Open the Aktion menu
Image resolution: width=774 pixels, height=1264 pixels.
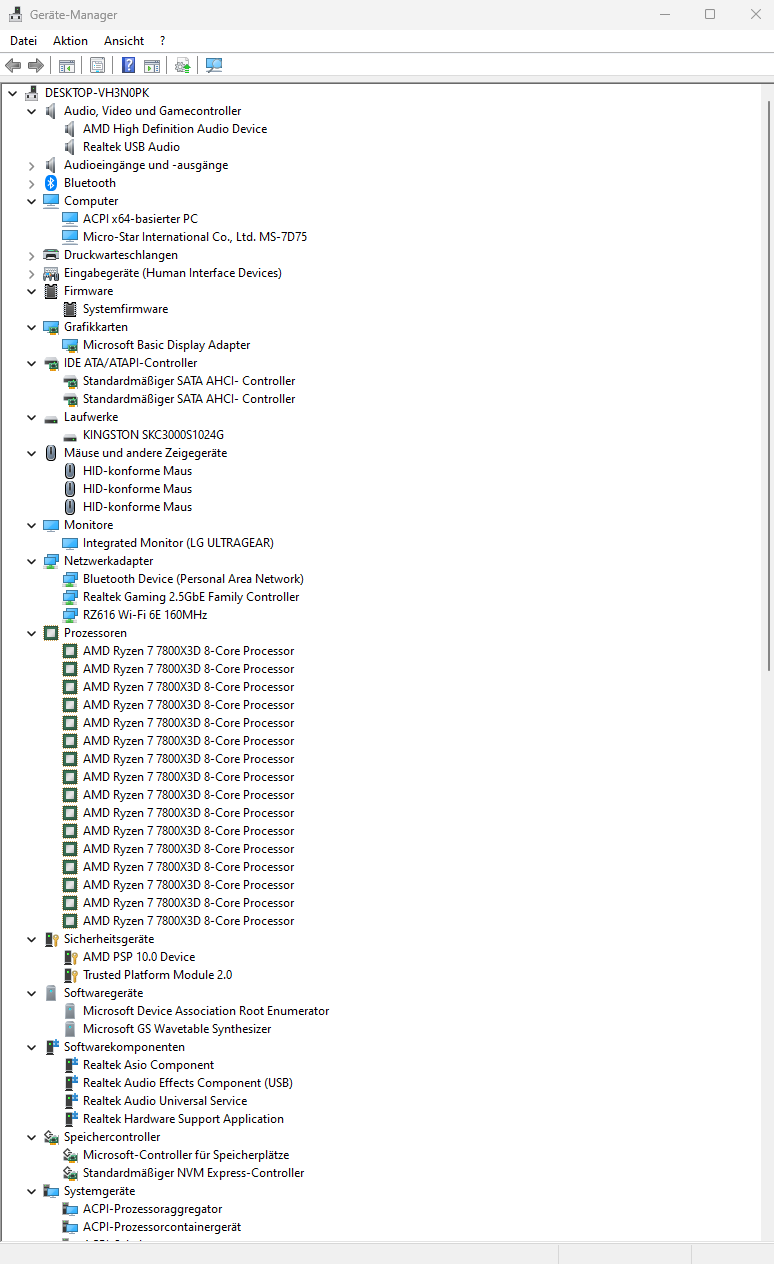point(70,41)
